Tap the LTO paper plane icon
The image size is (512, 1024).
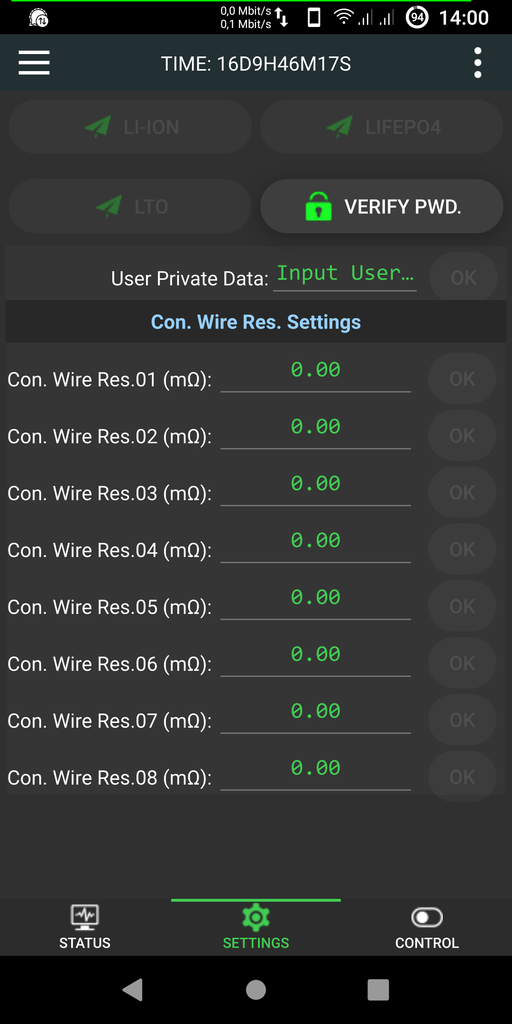(108, 206)
